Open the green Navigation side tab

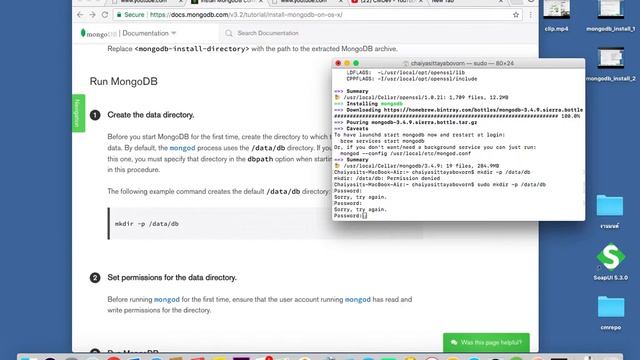(78, 113)
